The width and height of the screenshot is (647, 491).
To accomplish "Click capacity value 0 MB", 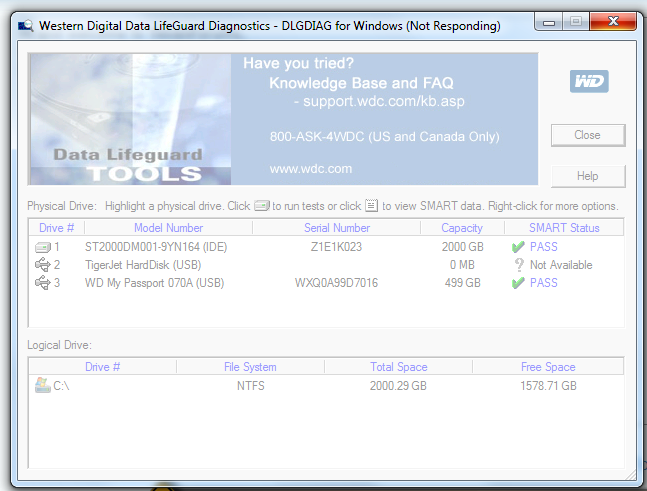I will point(462,264).
